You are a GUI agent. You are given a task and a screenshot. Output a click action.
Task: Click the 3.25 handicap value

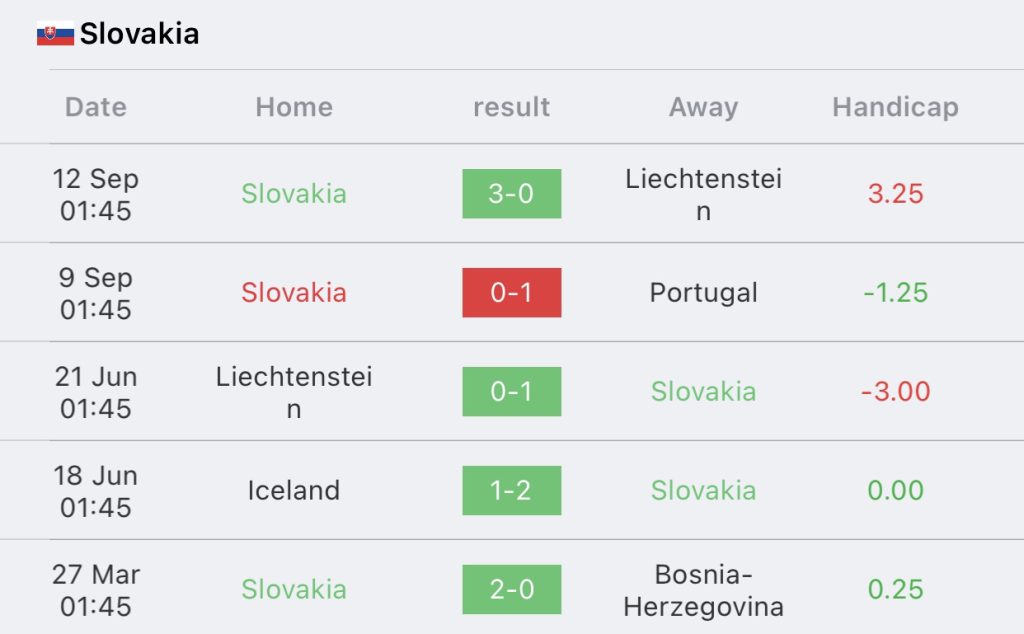point(895,194)
